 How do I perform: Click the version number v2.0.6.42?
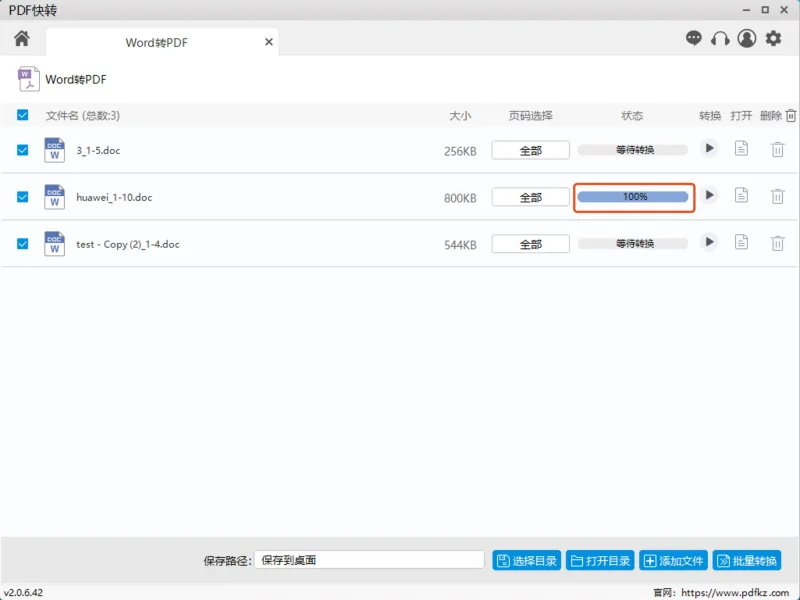coord(23,592)
